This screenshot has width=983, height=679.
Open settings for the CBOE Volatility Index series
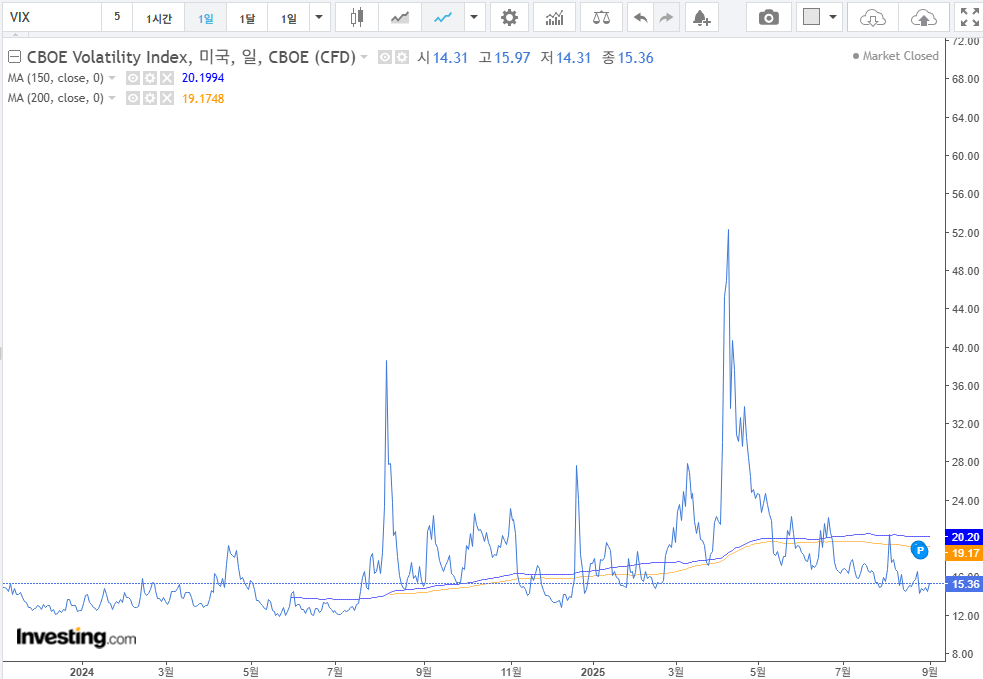[x=402, y=58]
